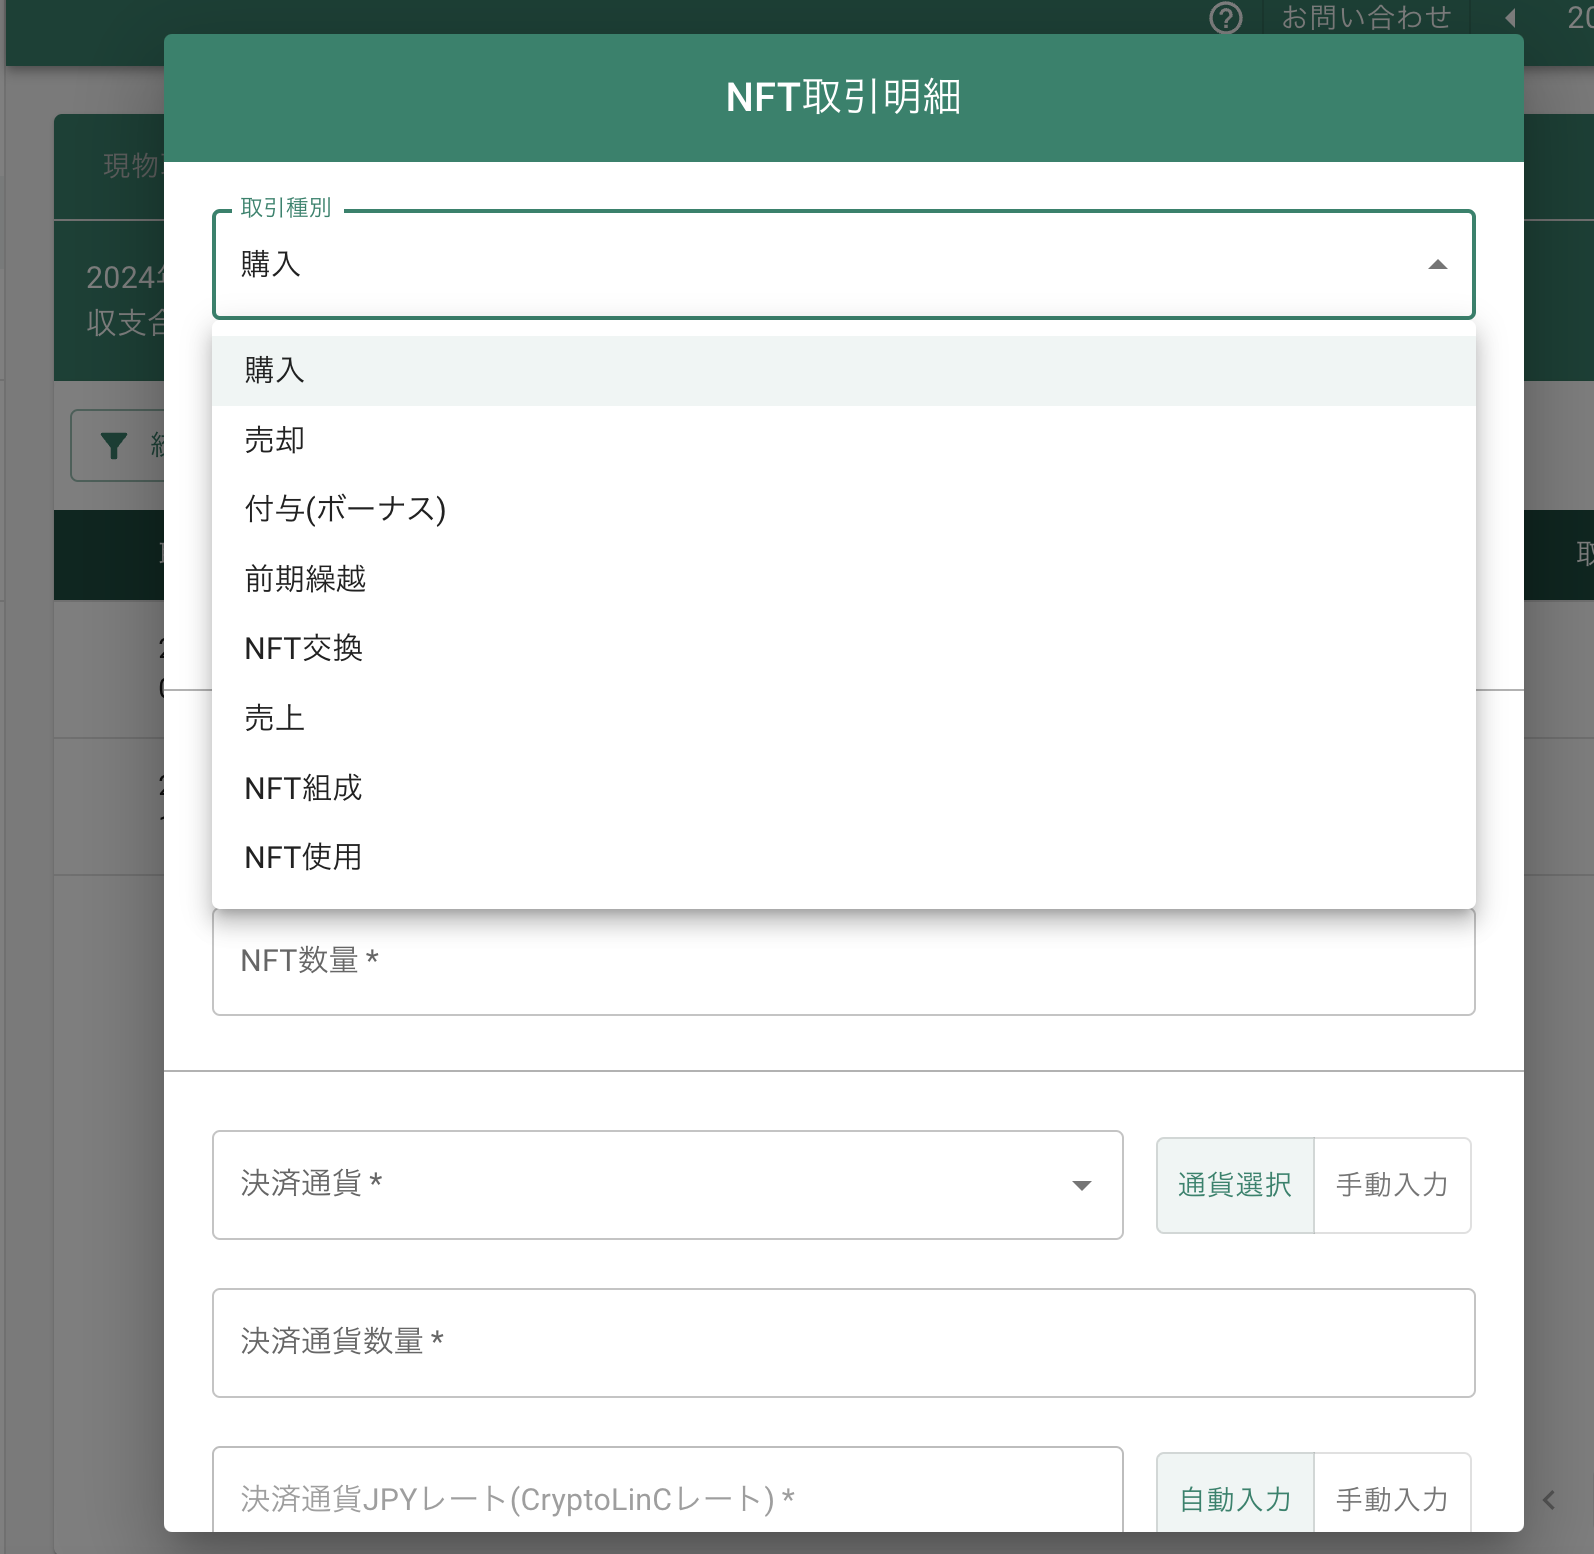Choose 前期繰越 option
Image resolution: width=1594 pixels, height=1554 pixels.
pyautogui.click(x=843, y=579)
